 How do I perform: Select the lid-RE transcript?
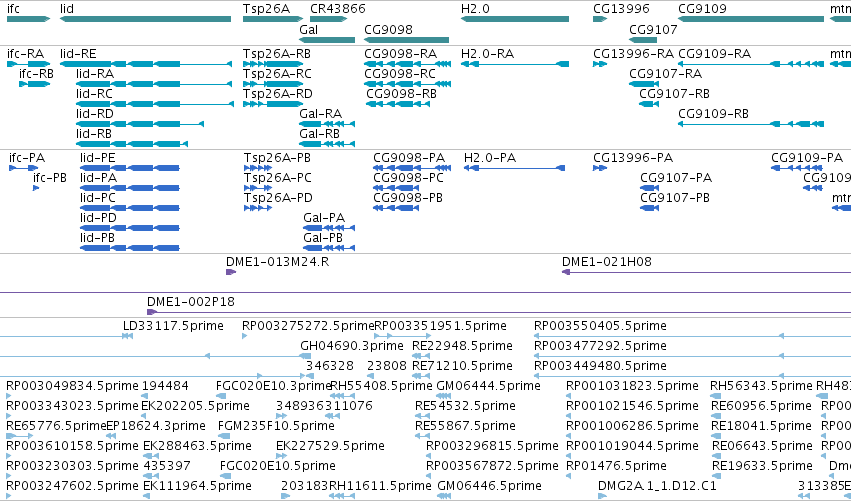[145, 64]
